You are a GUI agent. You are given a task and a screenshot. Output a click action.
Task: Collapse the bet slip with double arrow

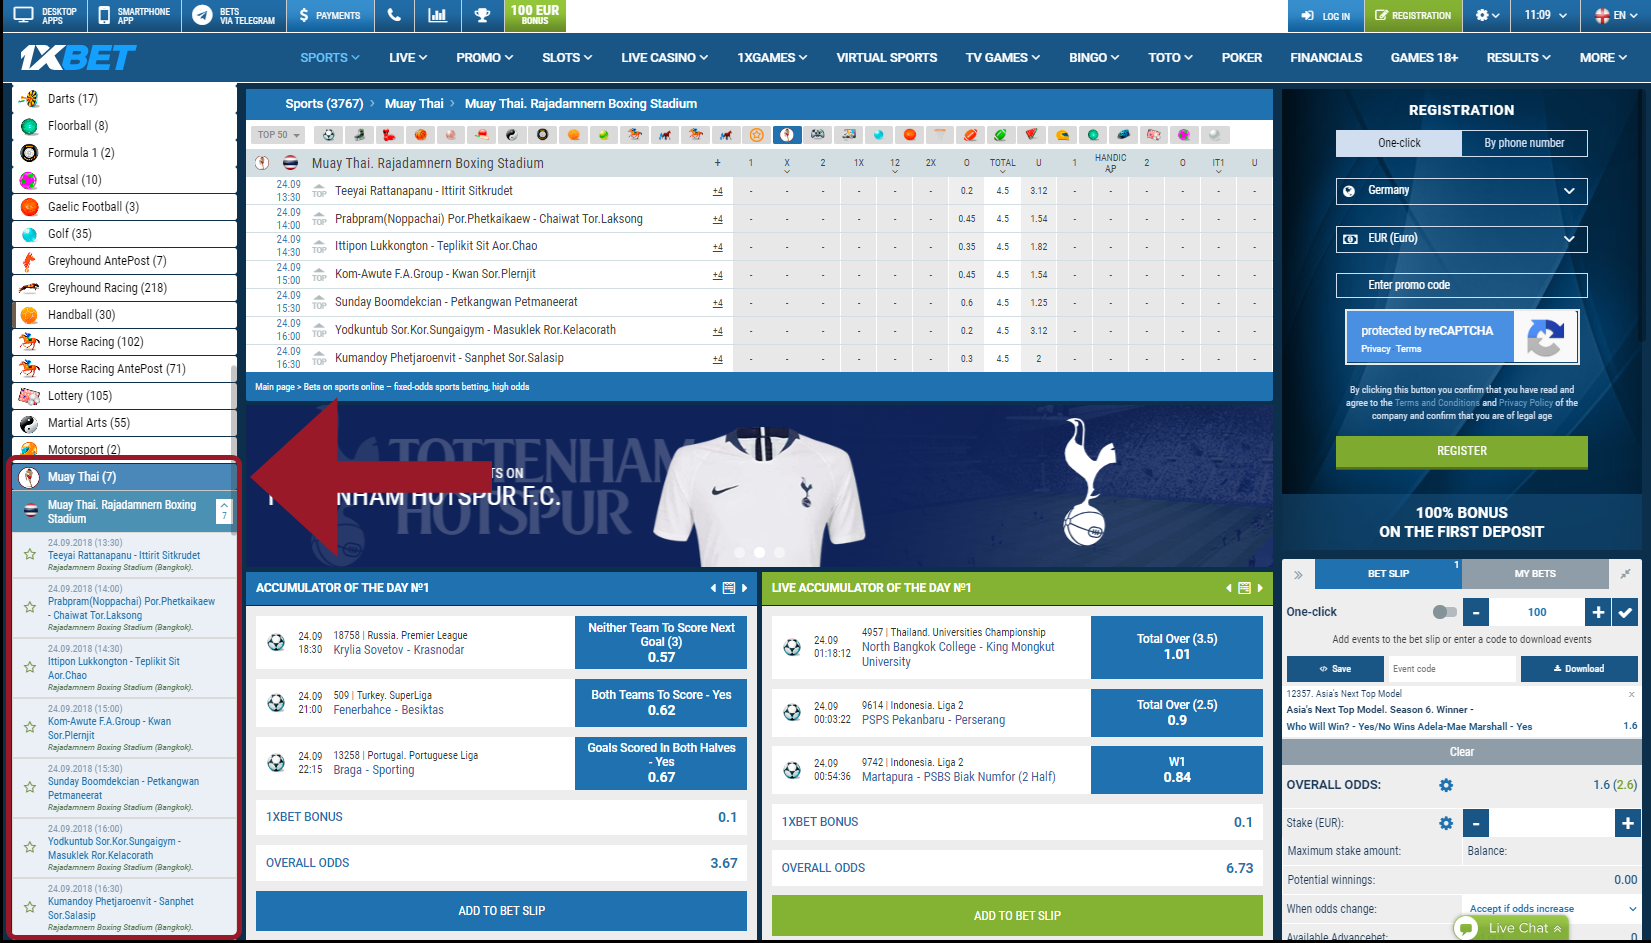(x=1298, y=574)
